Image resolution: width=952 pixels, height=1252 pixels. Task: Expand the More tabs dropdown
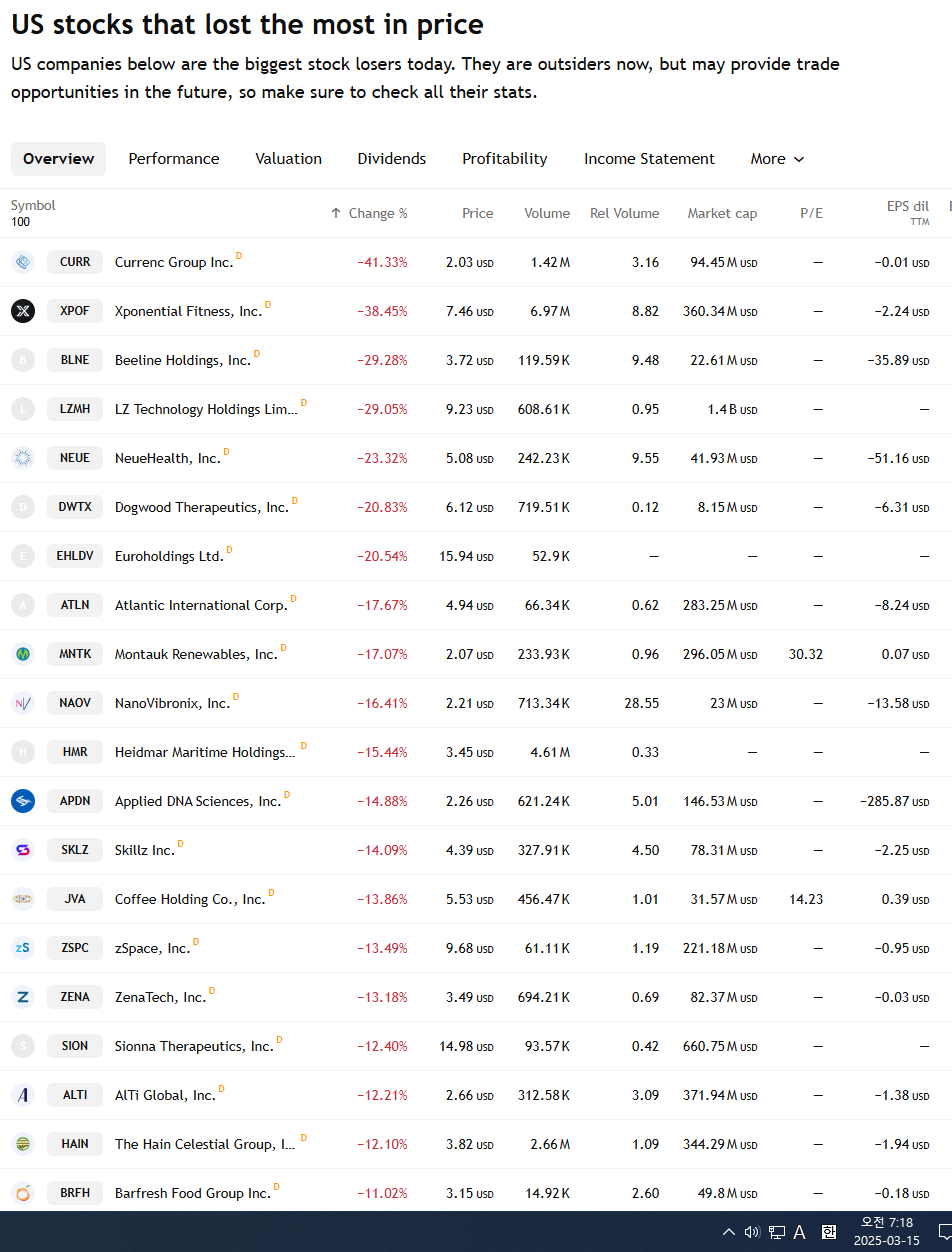point(777,159)
